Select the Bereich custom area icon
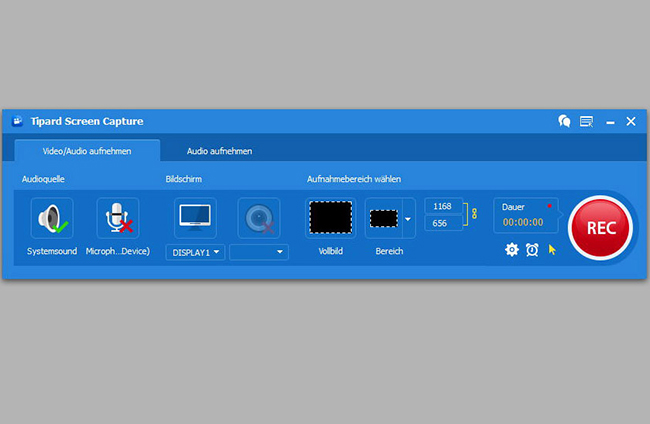The height and width of the screenshot is (424, 650). [383, 218]
